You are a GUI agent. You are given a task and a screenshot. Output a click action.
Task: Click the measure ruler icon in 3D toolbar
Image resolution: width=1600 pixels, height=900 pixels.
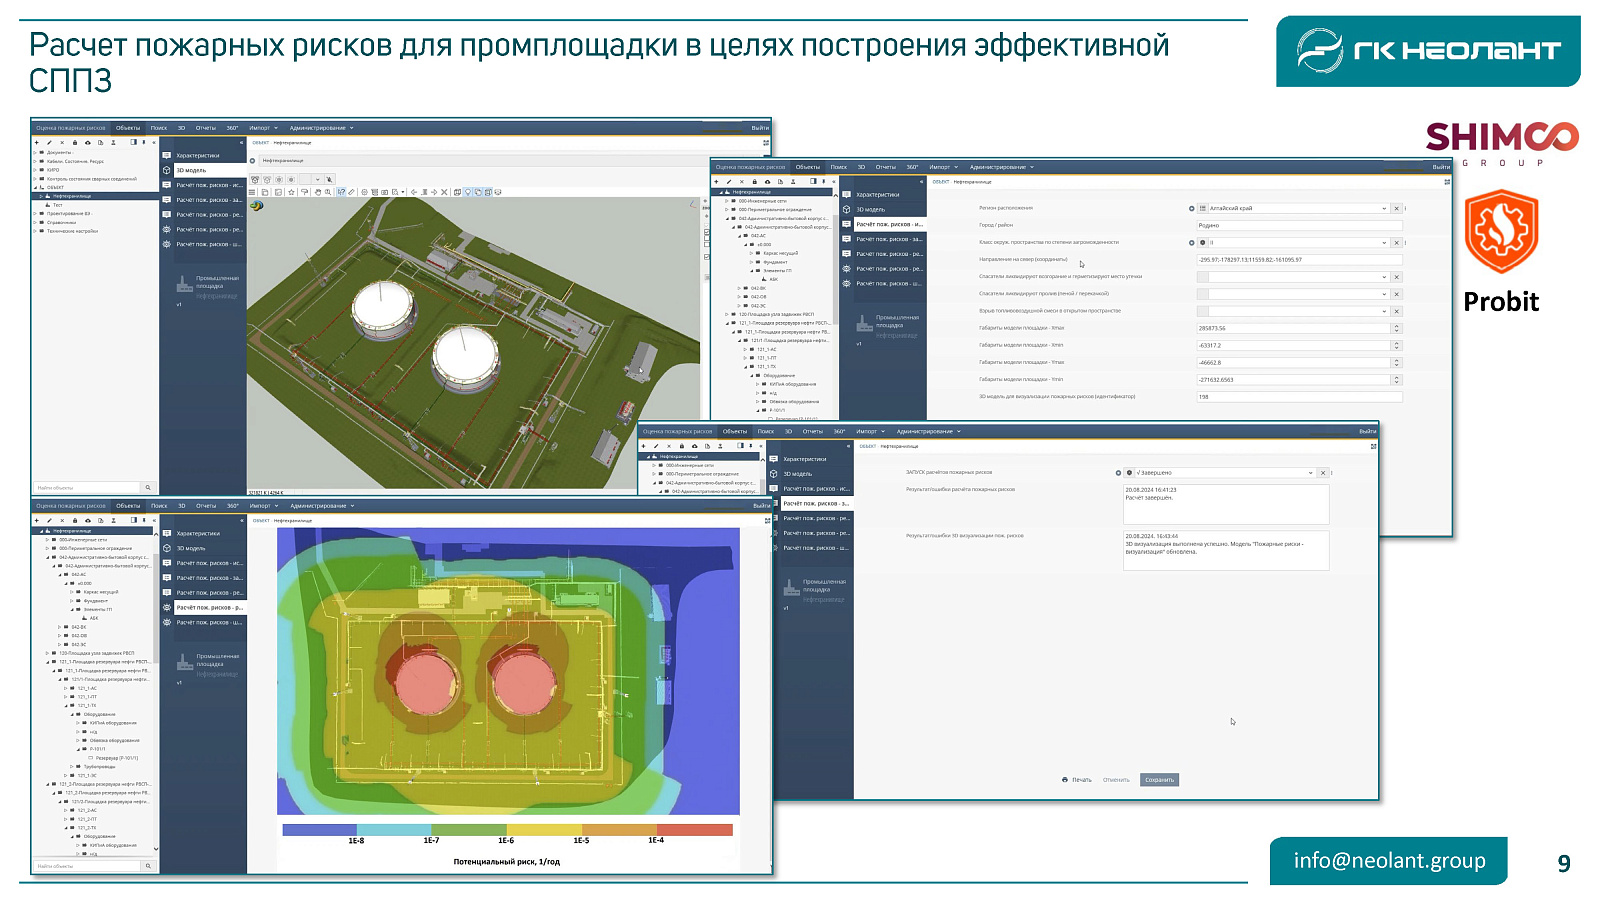pos(351,192)
